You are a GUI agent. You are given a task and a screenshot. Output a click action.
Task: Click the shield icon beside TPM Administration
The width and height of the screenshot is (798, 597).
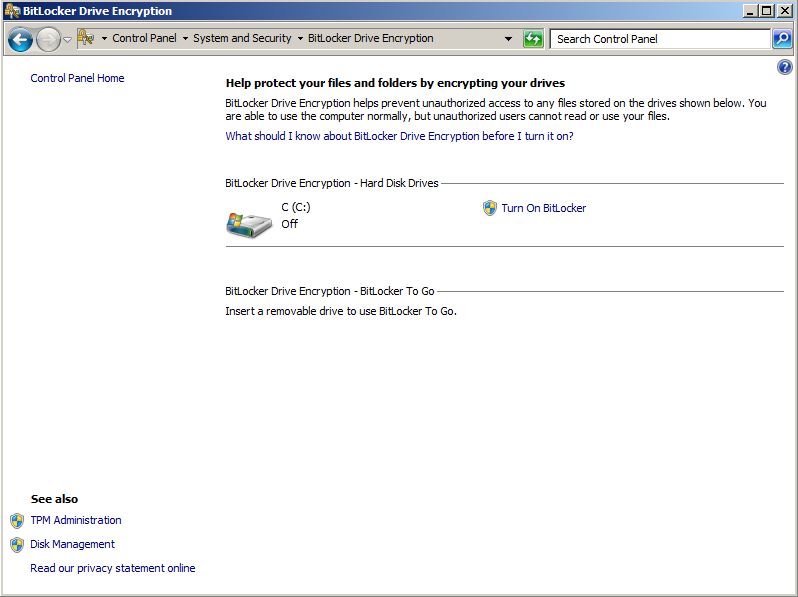[x=17, y=521]
